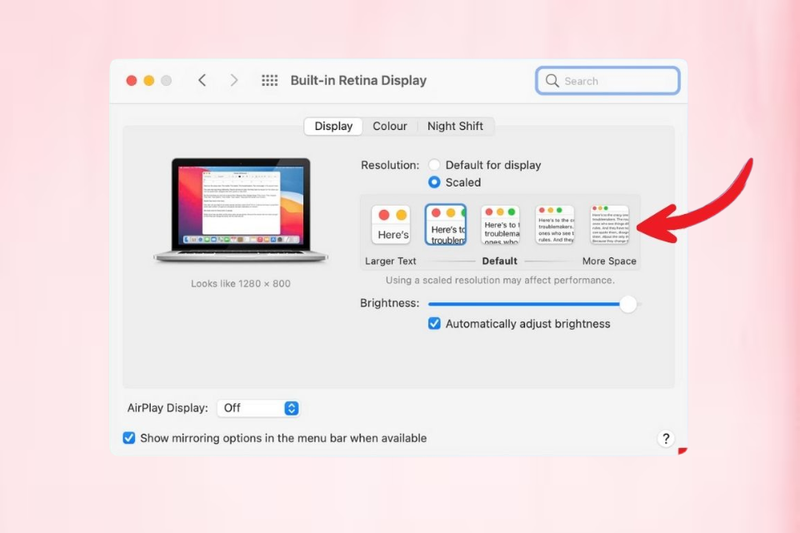Image resolution: width=800 pixels, height=533 pixels.
Task: Minimize the window with the yellow button
Action: click(149, 81)
